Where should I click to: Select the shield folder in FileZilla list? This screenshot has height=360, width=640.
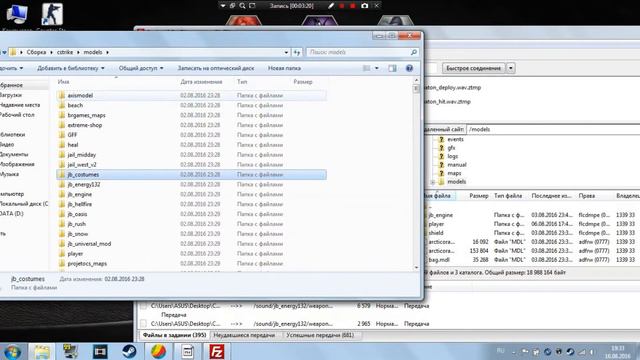436,233
